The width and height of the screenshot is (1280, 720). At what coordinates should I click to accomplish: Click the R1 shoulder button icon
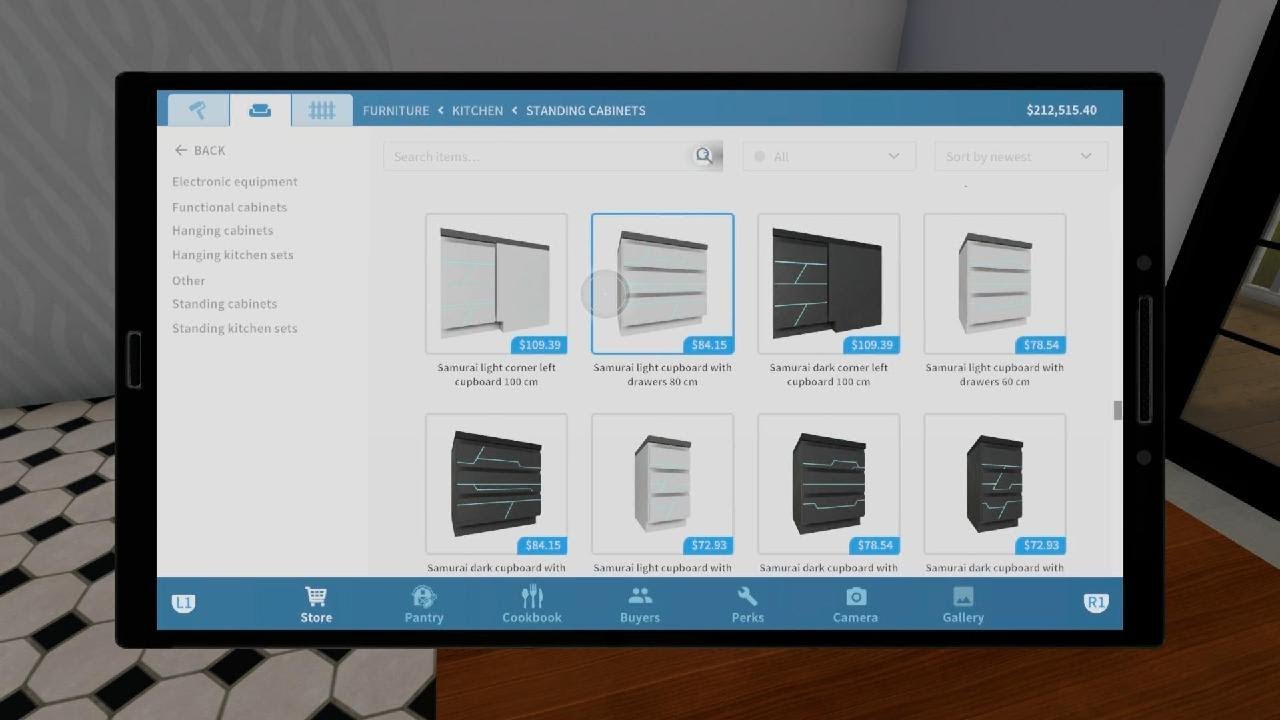1096,603
